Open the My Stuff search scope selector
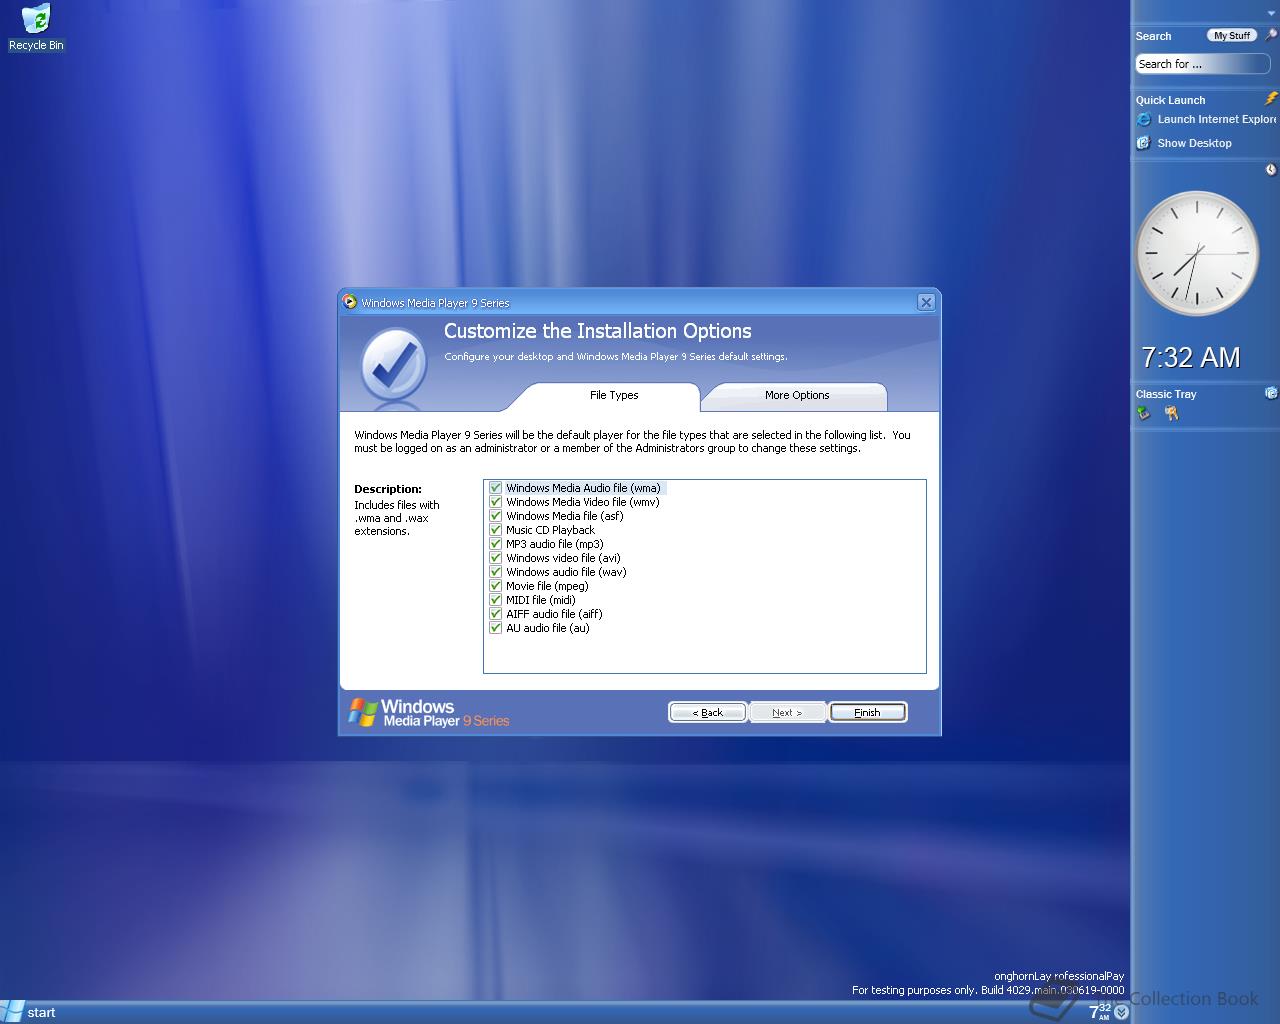 [1231, 34]
